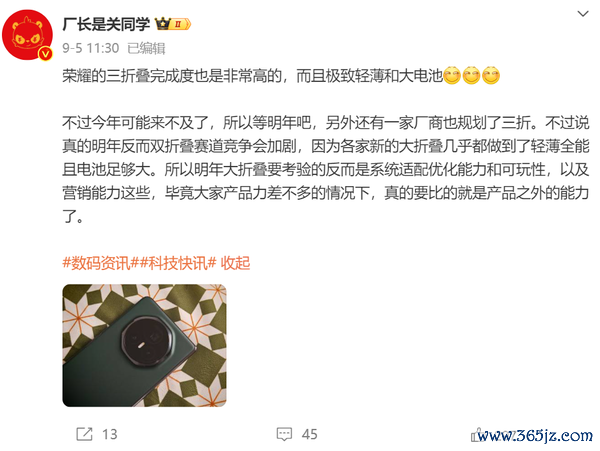600x451 pixels.
Task: Click the crown membership icon
Action: [162, 24]
